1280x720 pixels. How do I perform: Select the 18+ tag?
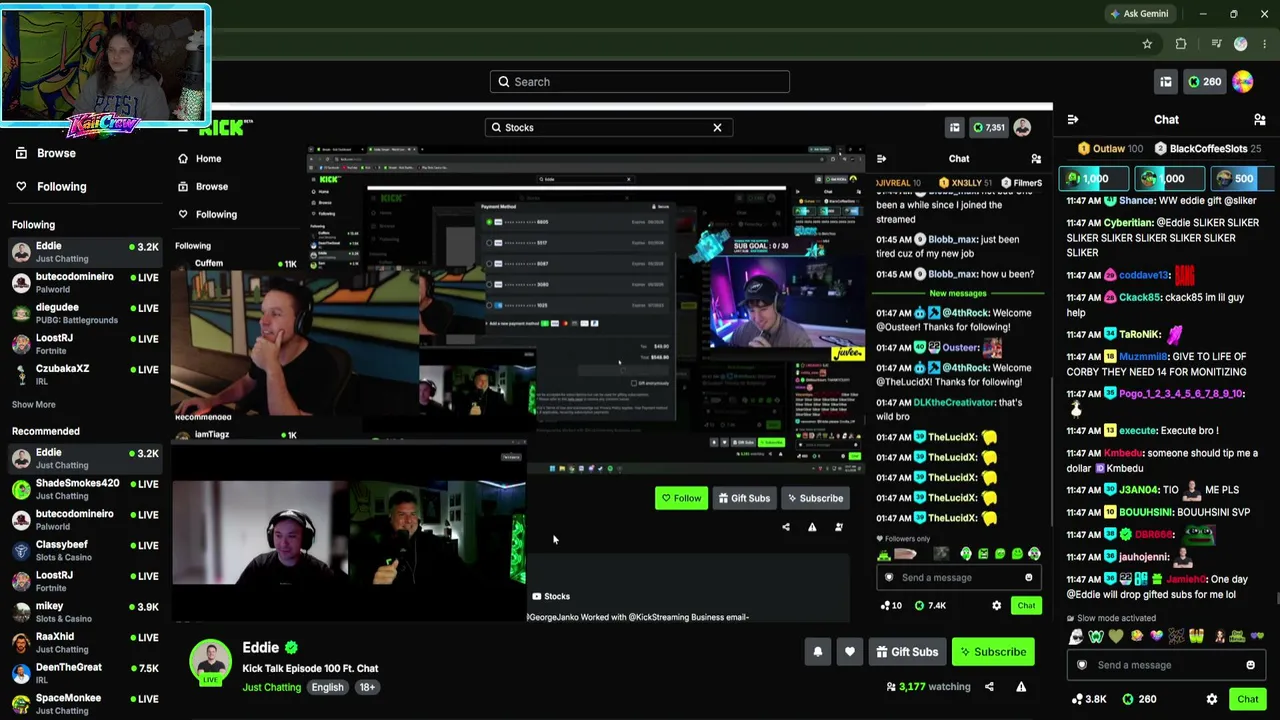pyautogui.click(x=367, y=687)
